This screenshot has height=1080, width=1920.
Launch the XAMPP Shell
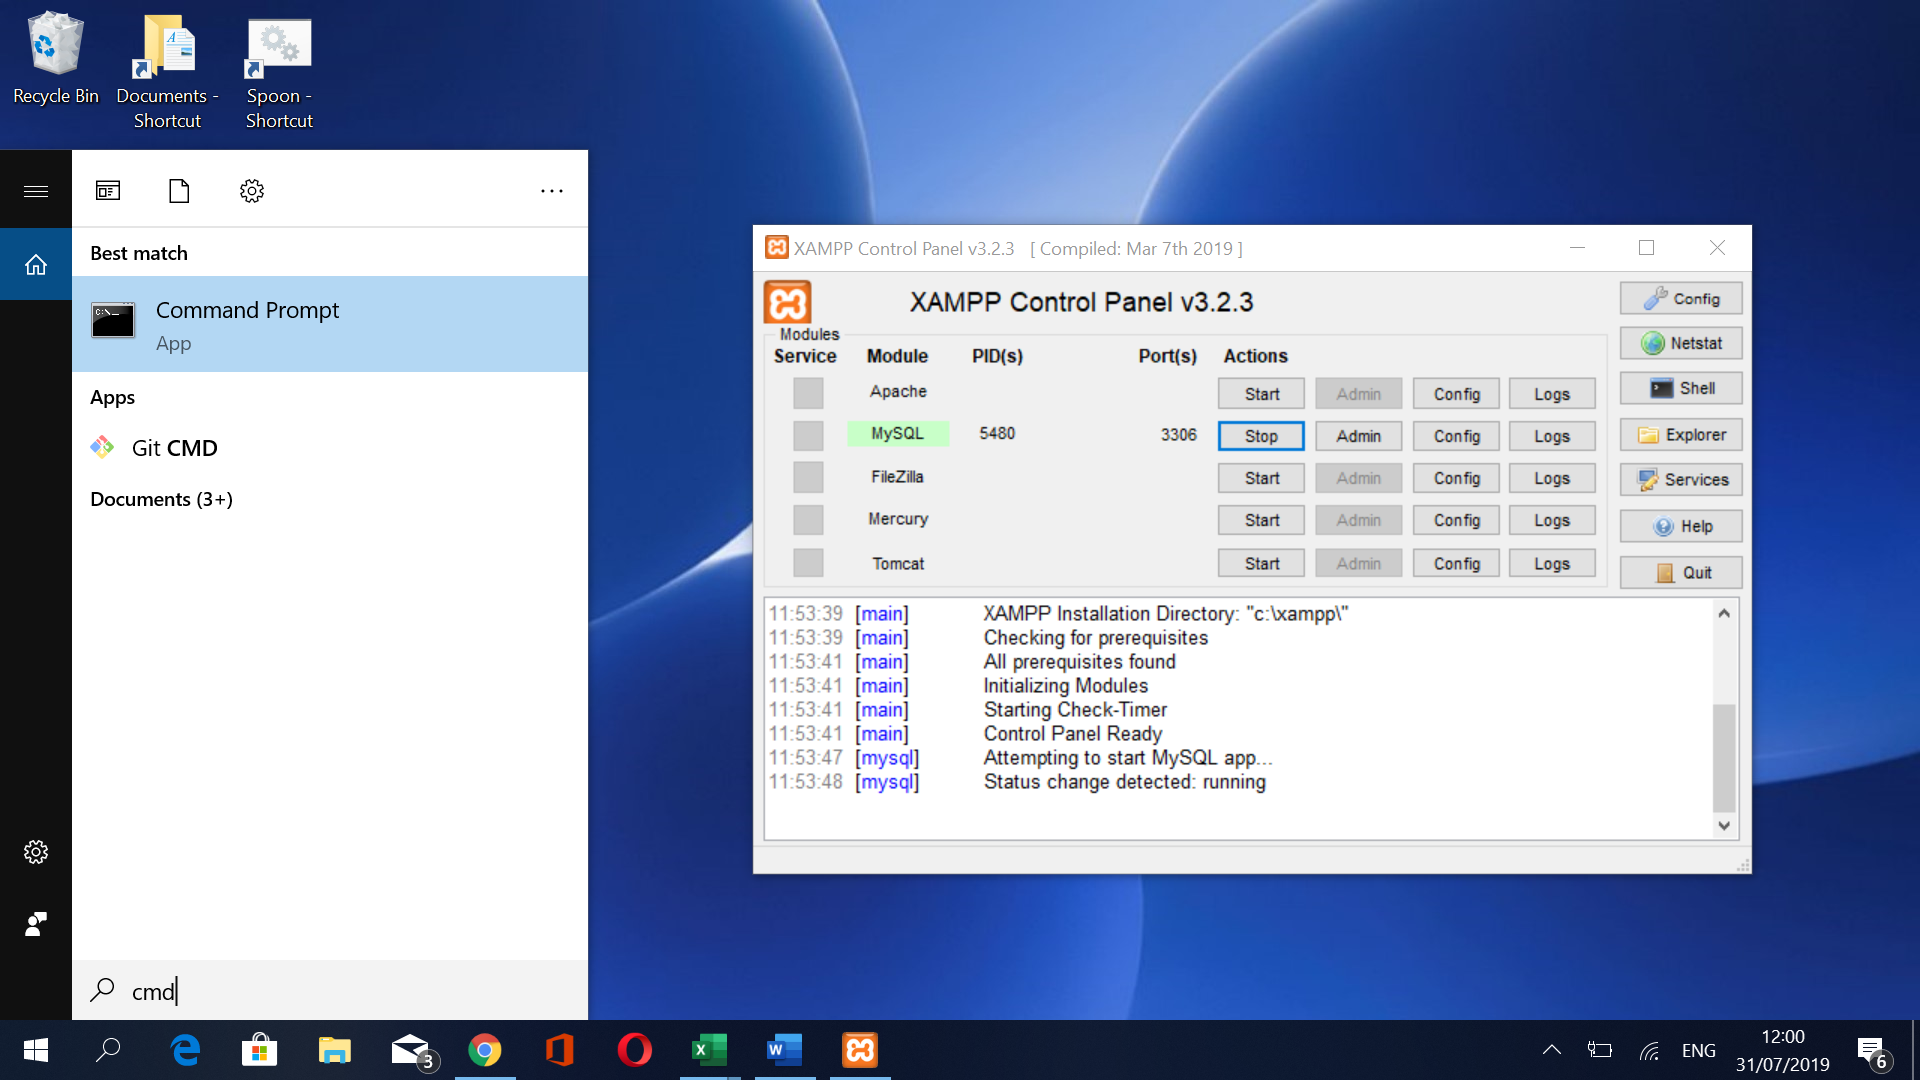(x=1680, y=388)
